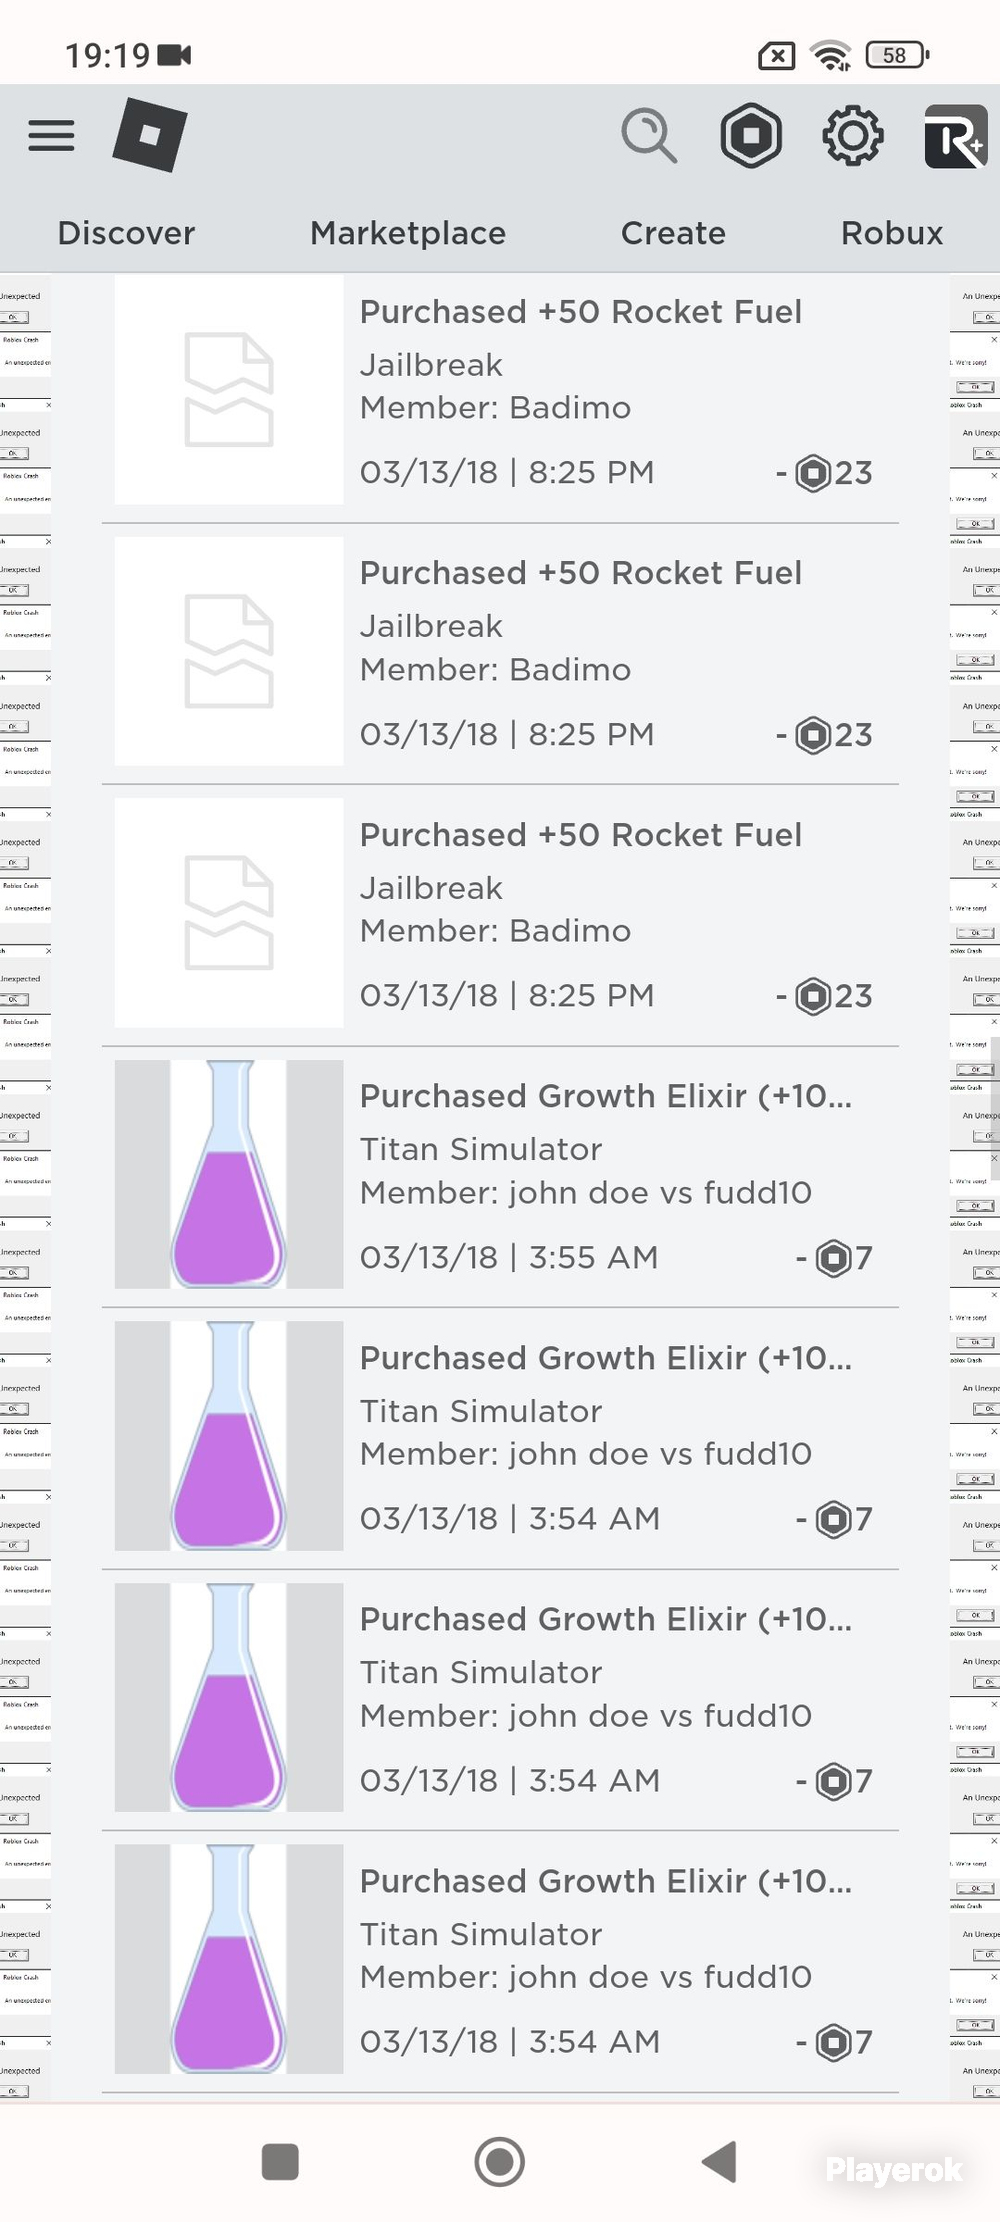Tap the Growth Elixir flask thumbnail at 3:55 AM
1000x2222 pixels.
tap(229, 1174)
